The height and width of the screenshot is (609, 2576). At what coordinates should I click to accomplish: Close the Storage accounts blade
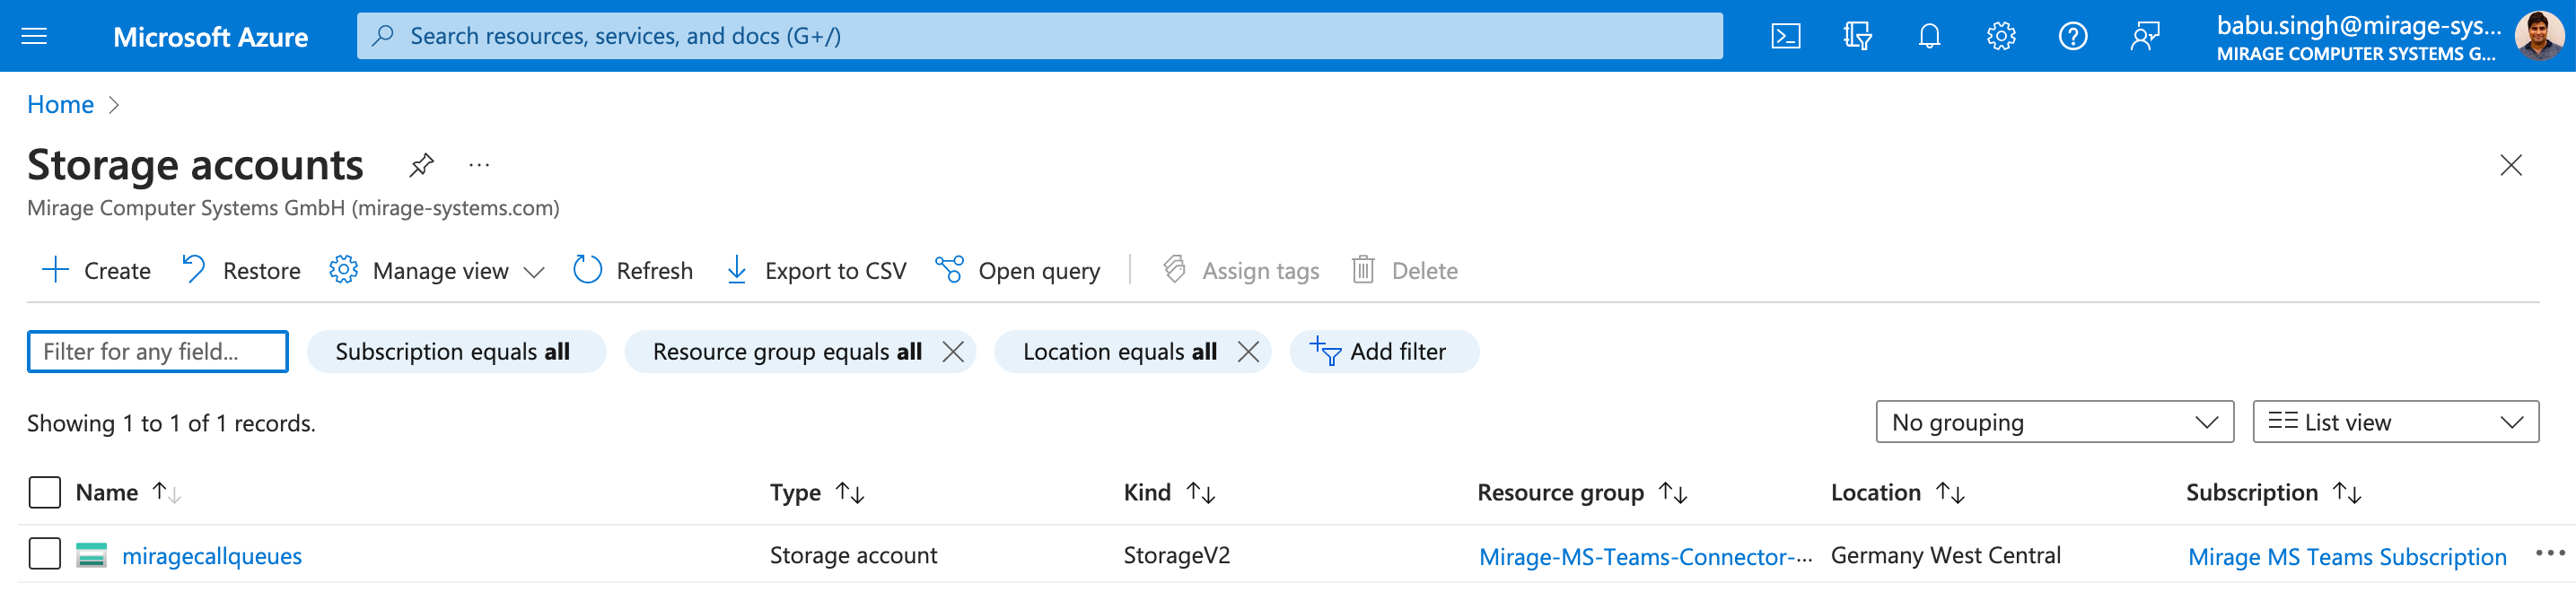click(x=2510, y=165)
